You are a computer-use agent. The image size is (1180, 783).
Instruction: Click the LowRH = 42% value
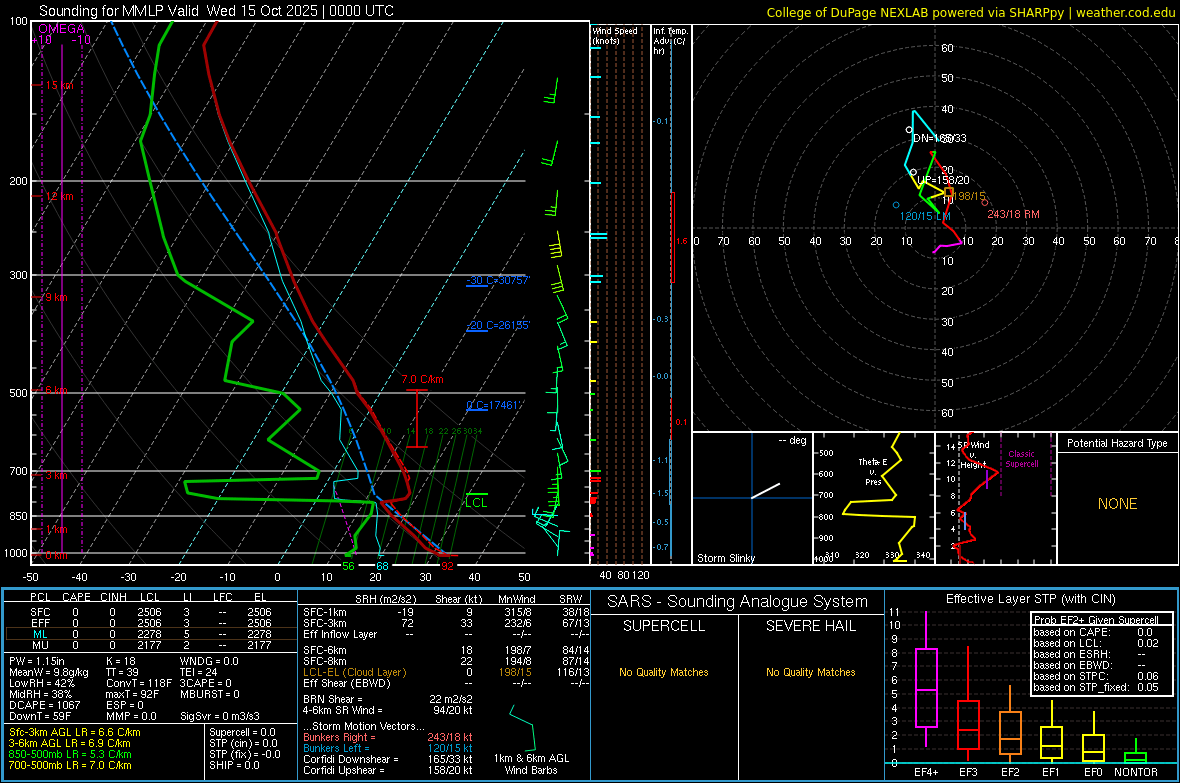(41, 683)
